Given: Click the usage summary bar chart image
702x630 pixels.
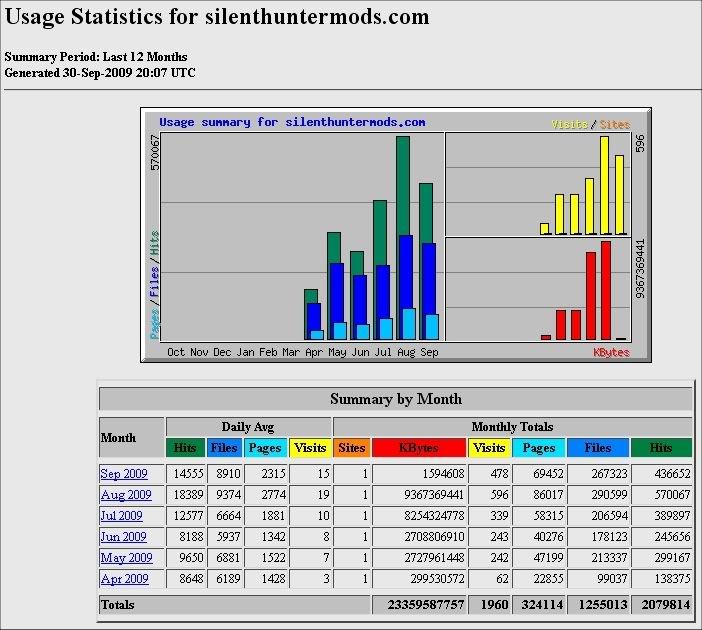Looking at the screenshot, I should click(x=396, y=235).
